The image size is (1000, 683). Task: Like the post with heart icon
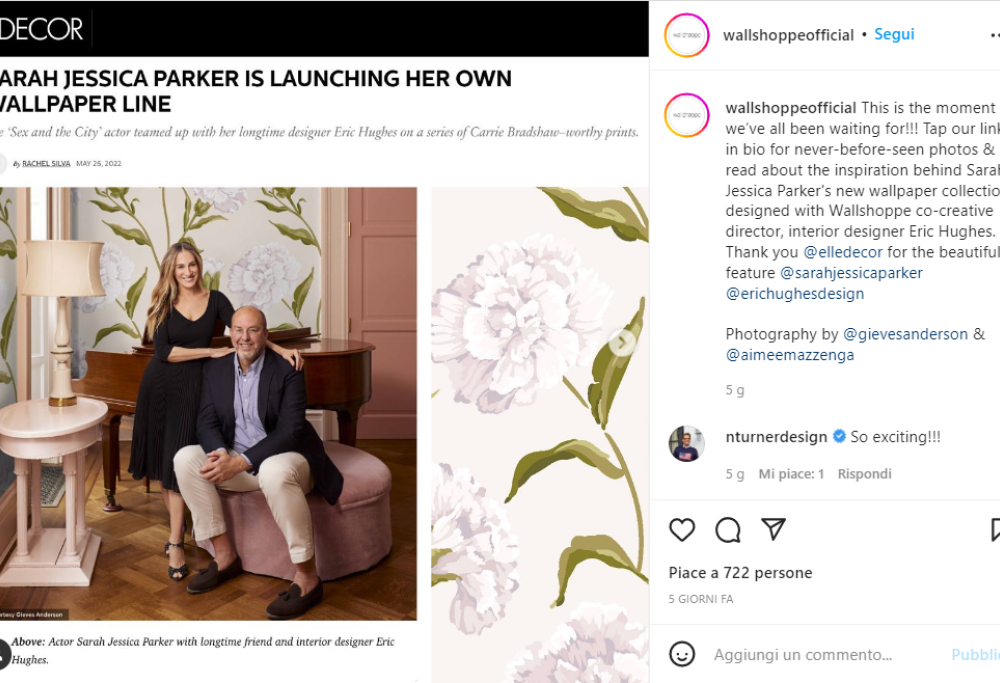tap(682, 530)
